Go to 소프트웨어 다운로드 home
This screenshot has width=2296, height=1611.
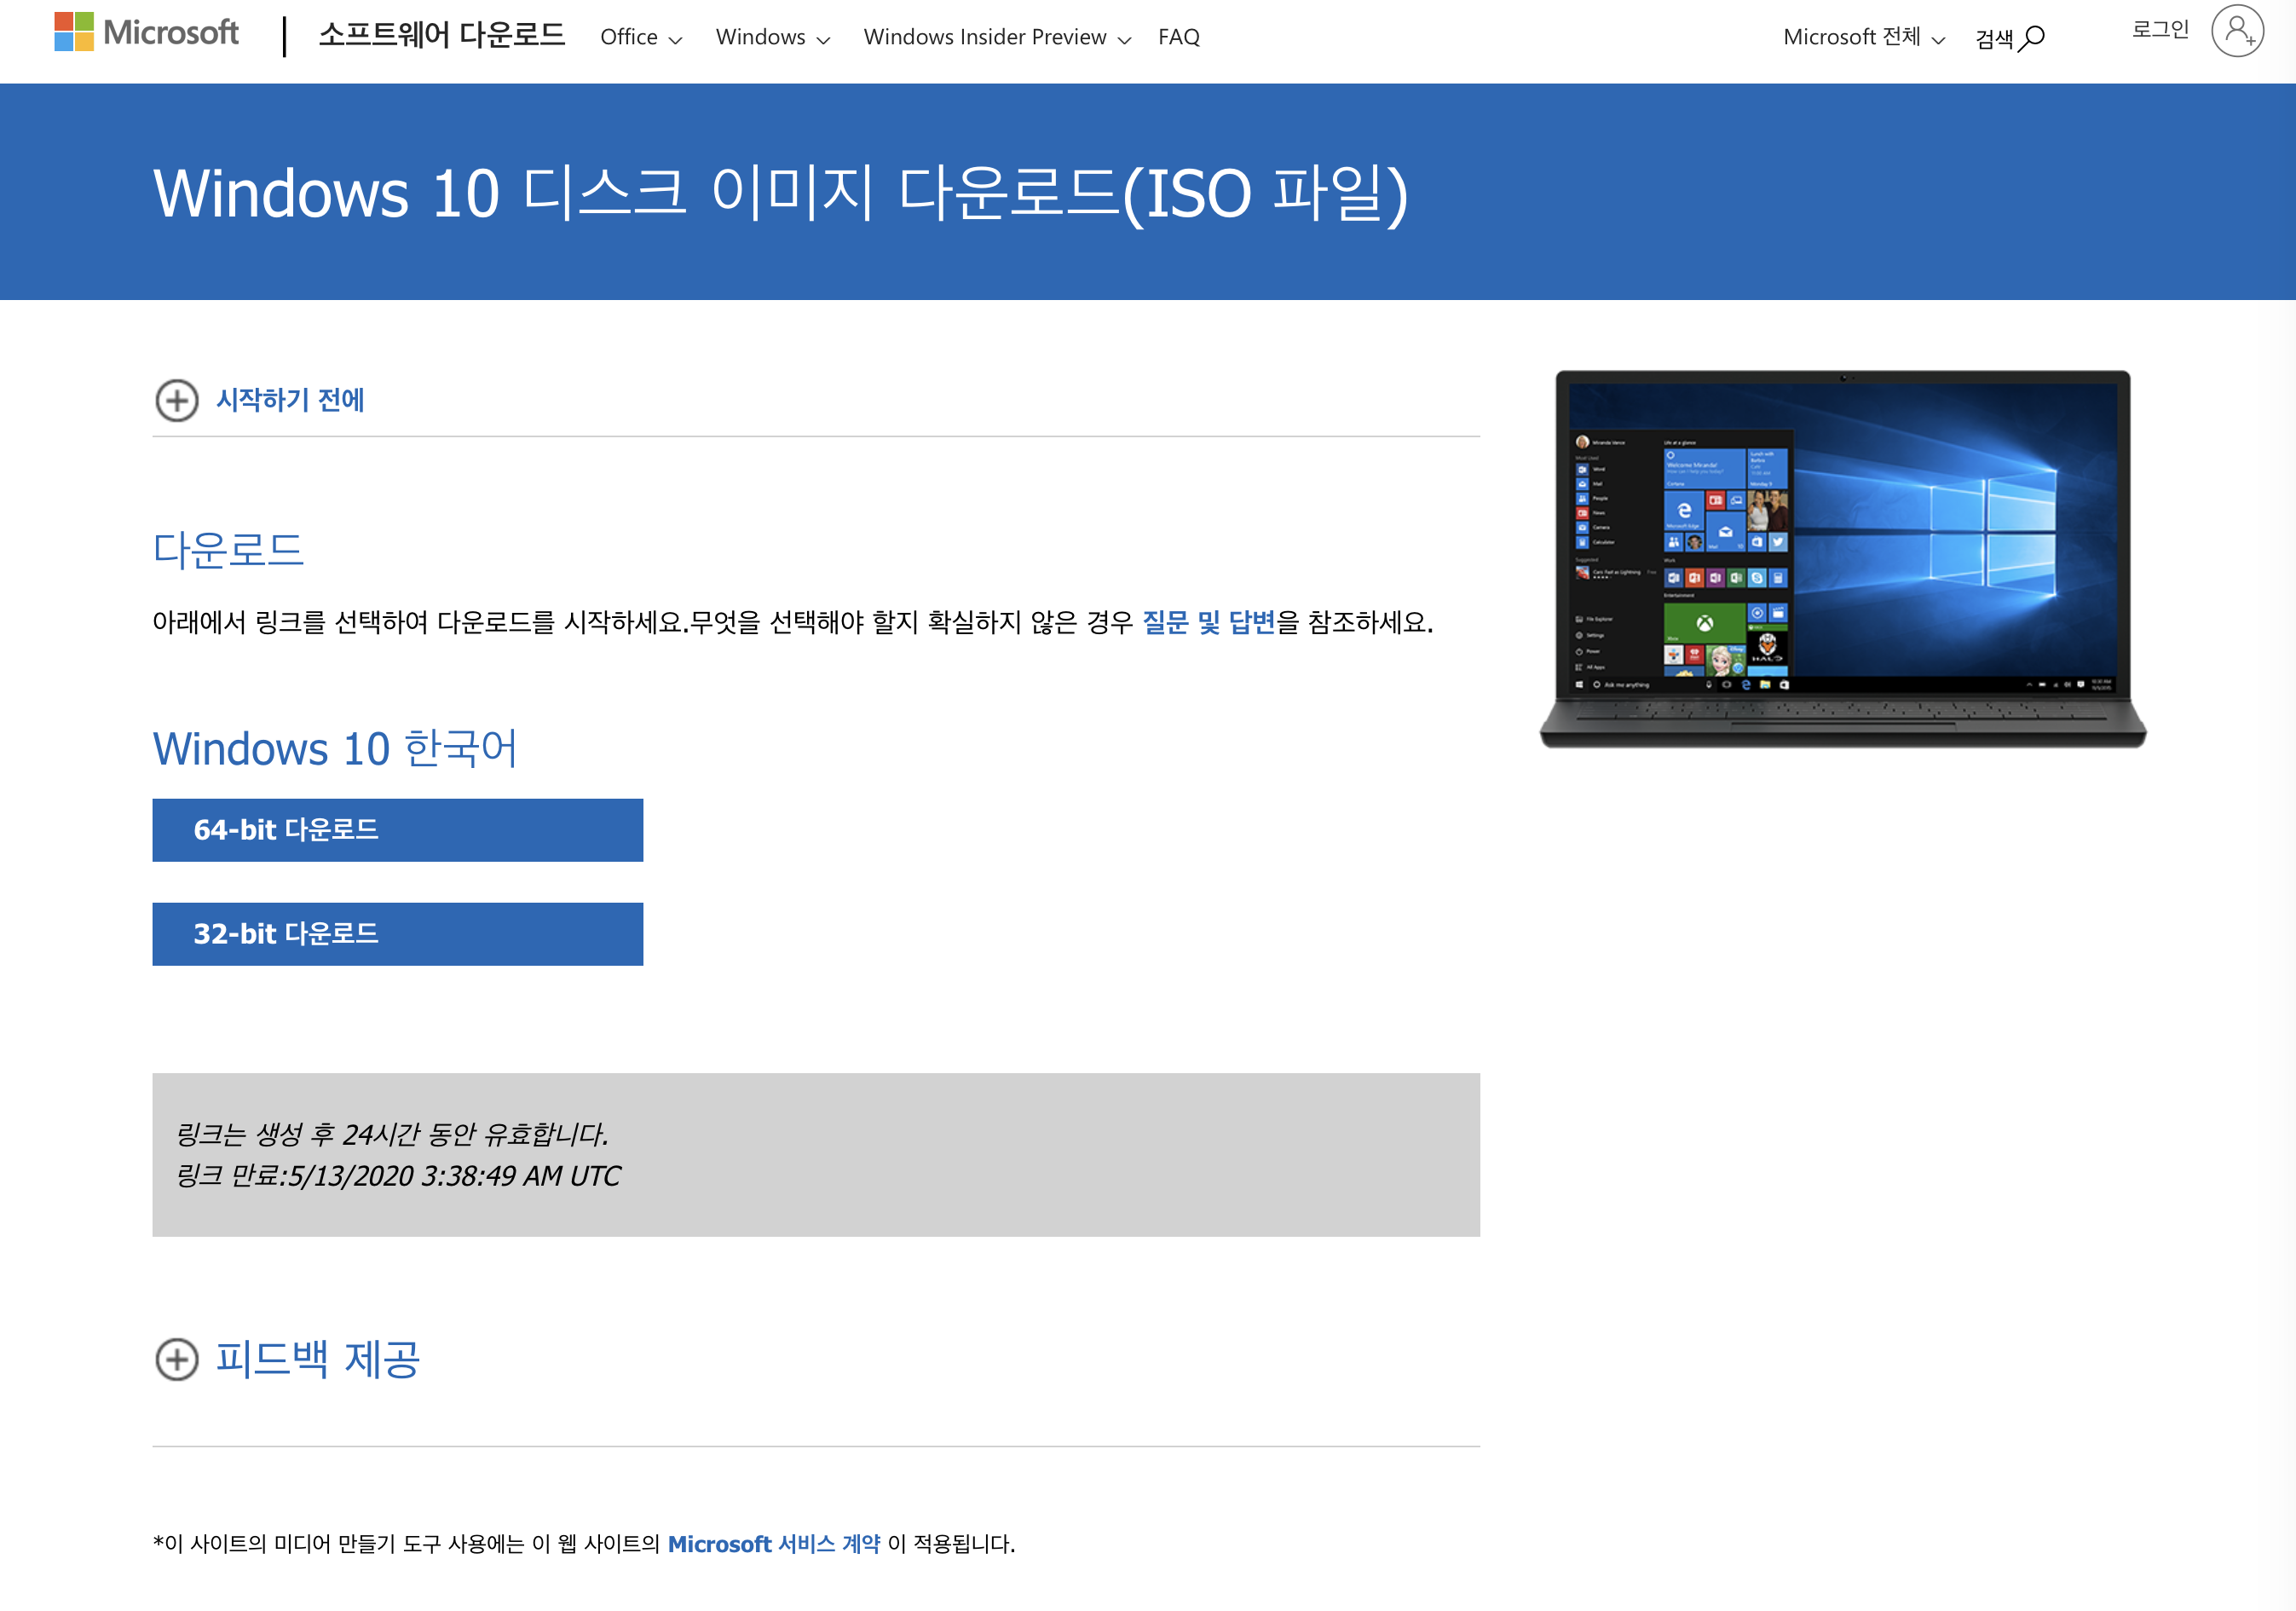pyautogui.click(x=441, y=35)
